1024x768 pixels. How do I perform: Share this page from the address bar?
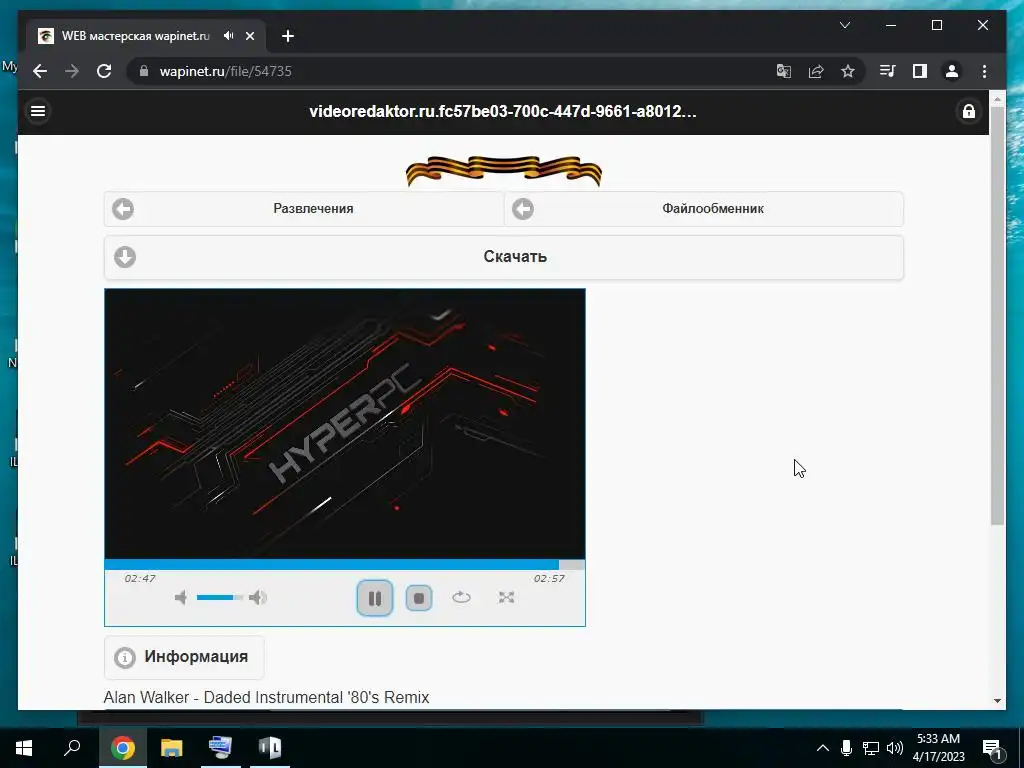[x=816, y=71]
